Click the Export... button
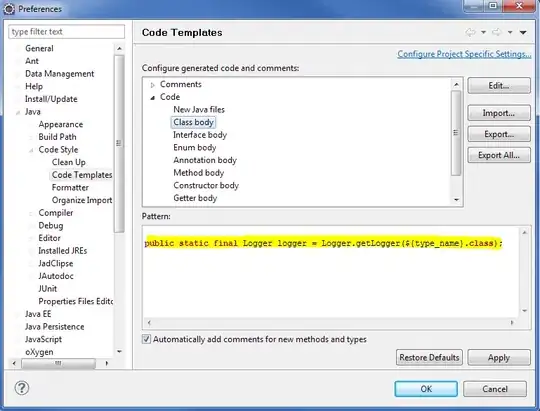The width and height of the screenshot is (540, 411). click(499, 134)
